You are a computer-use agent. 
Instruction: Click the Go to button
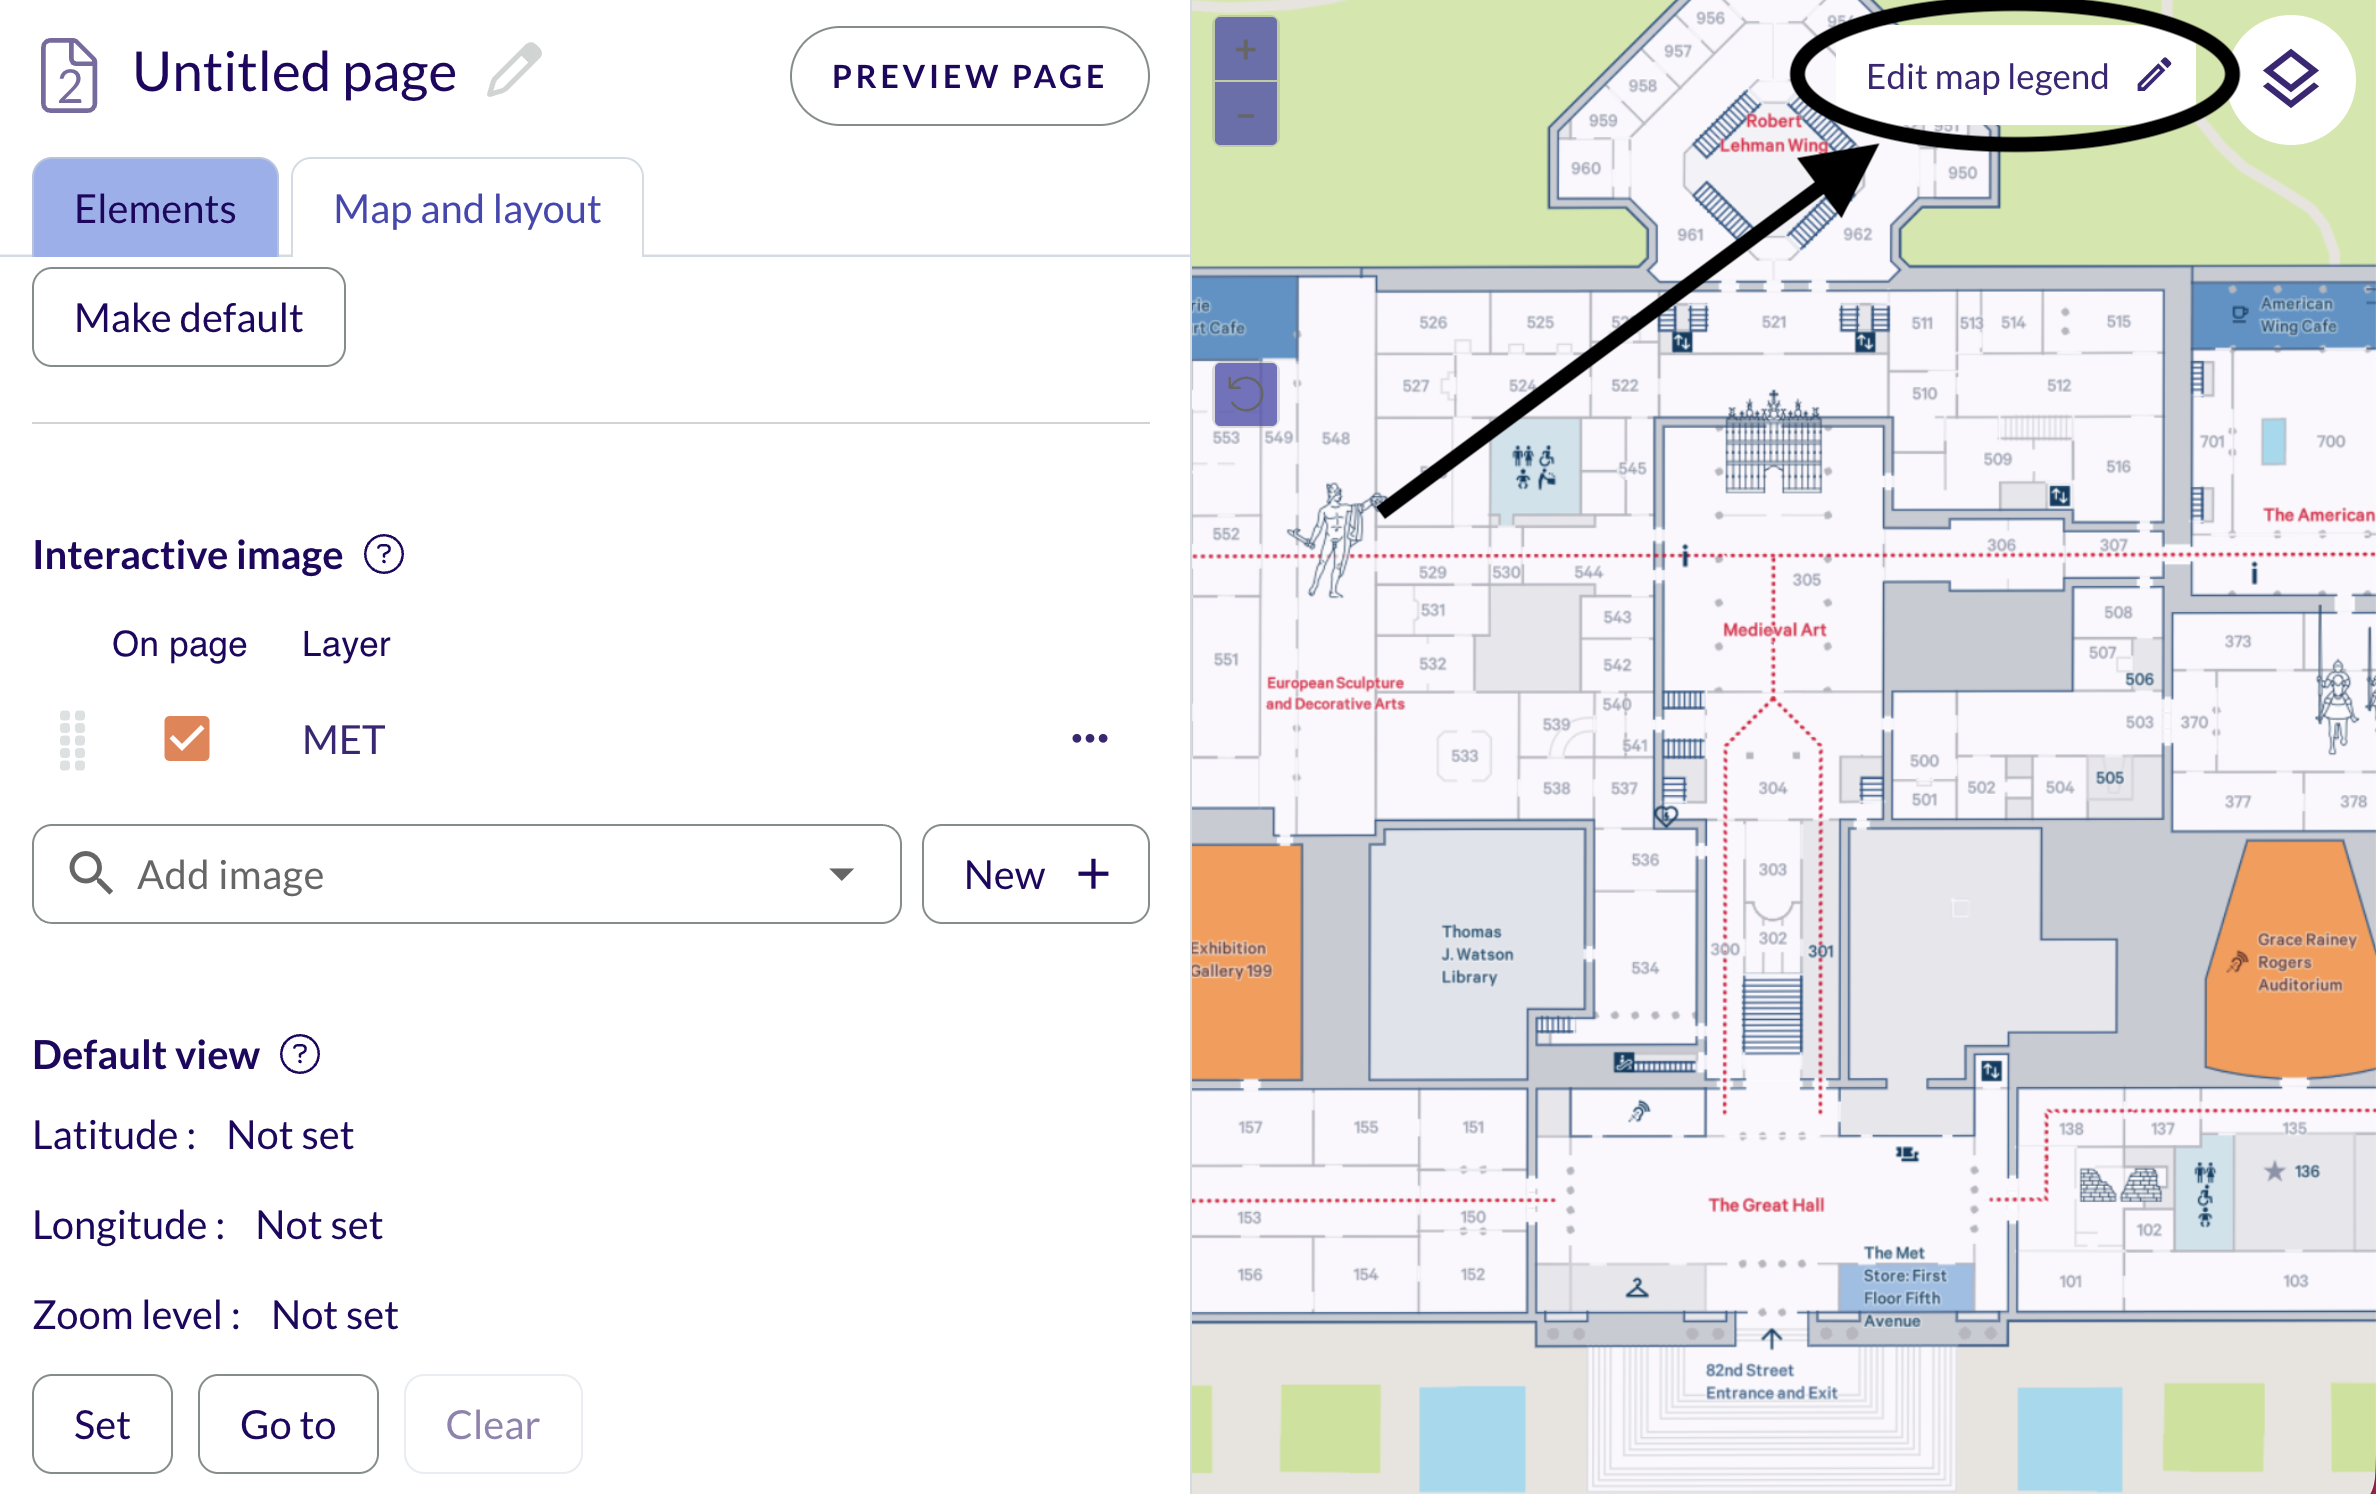[x=288, y=1424]
